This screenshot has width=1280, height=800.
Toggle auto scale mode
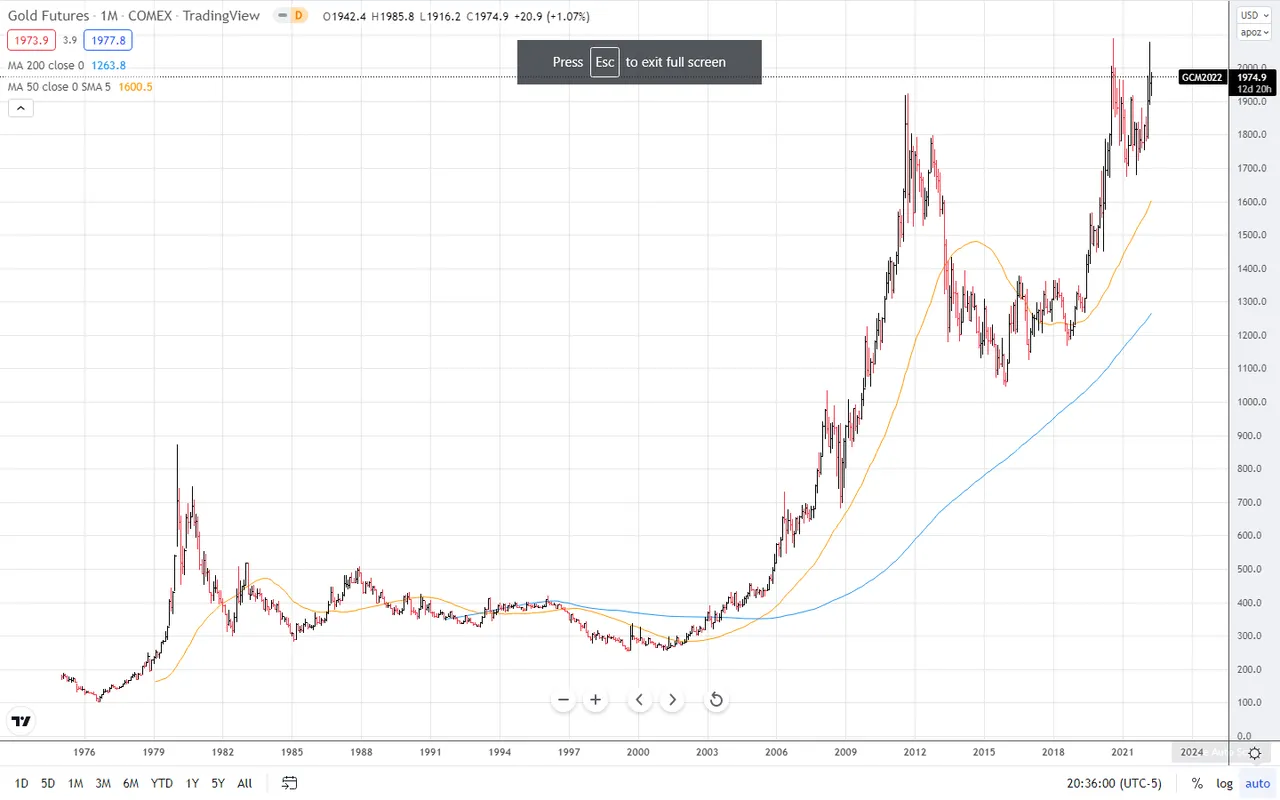point(1258,783)
